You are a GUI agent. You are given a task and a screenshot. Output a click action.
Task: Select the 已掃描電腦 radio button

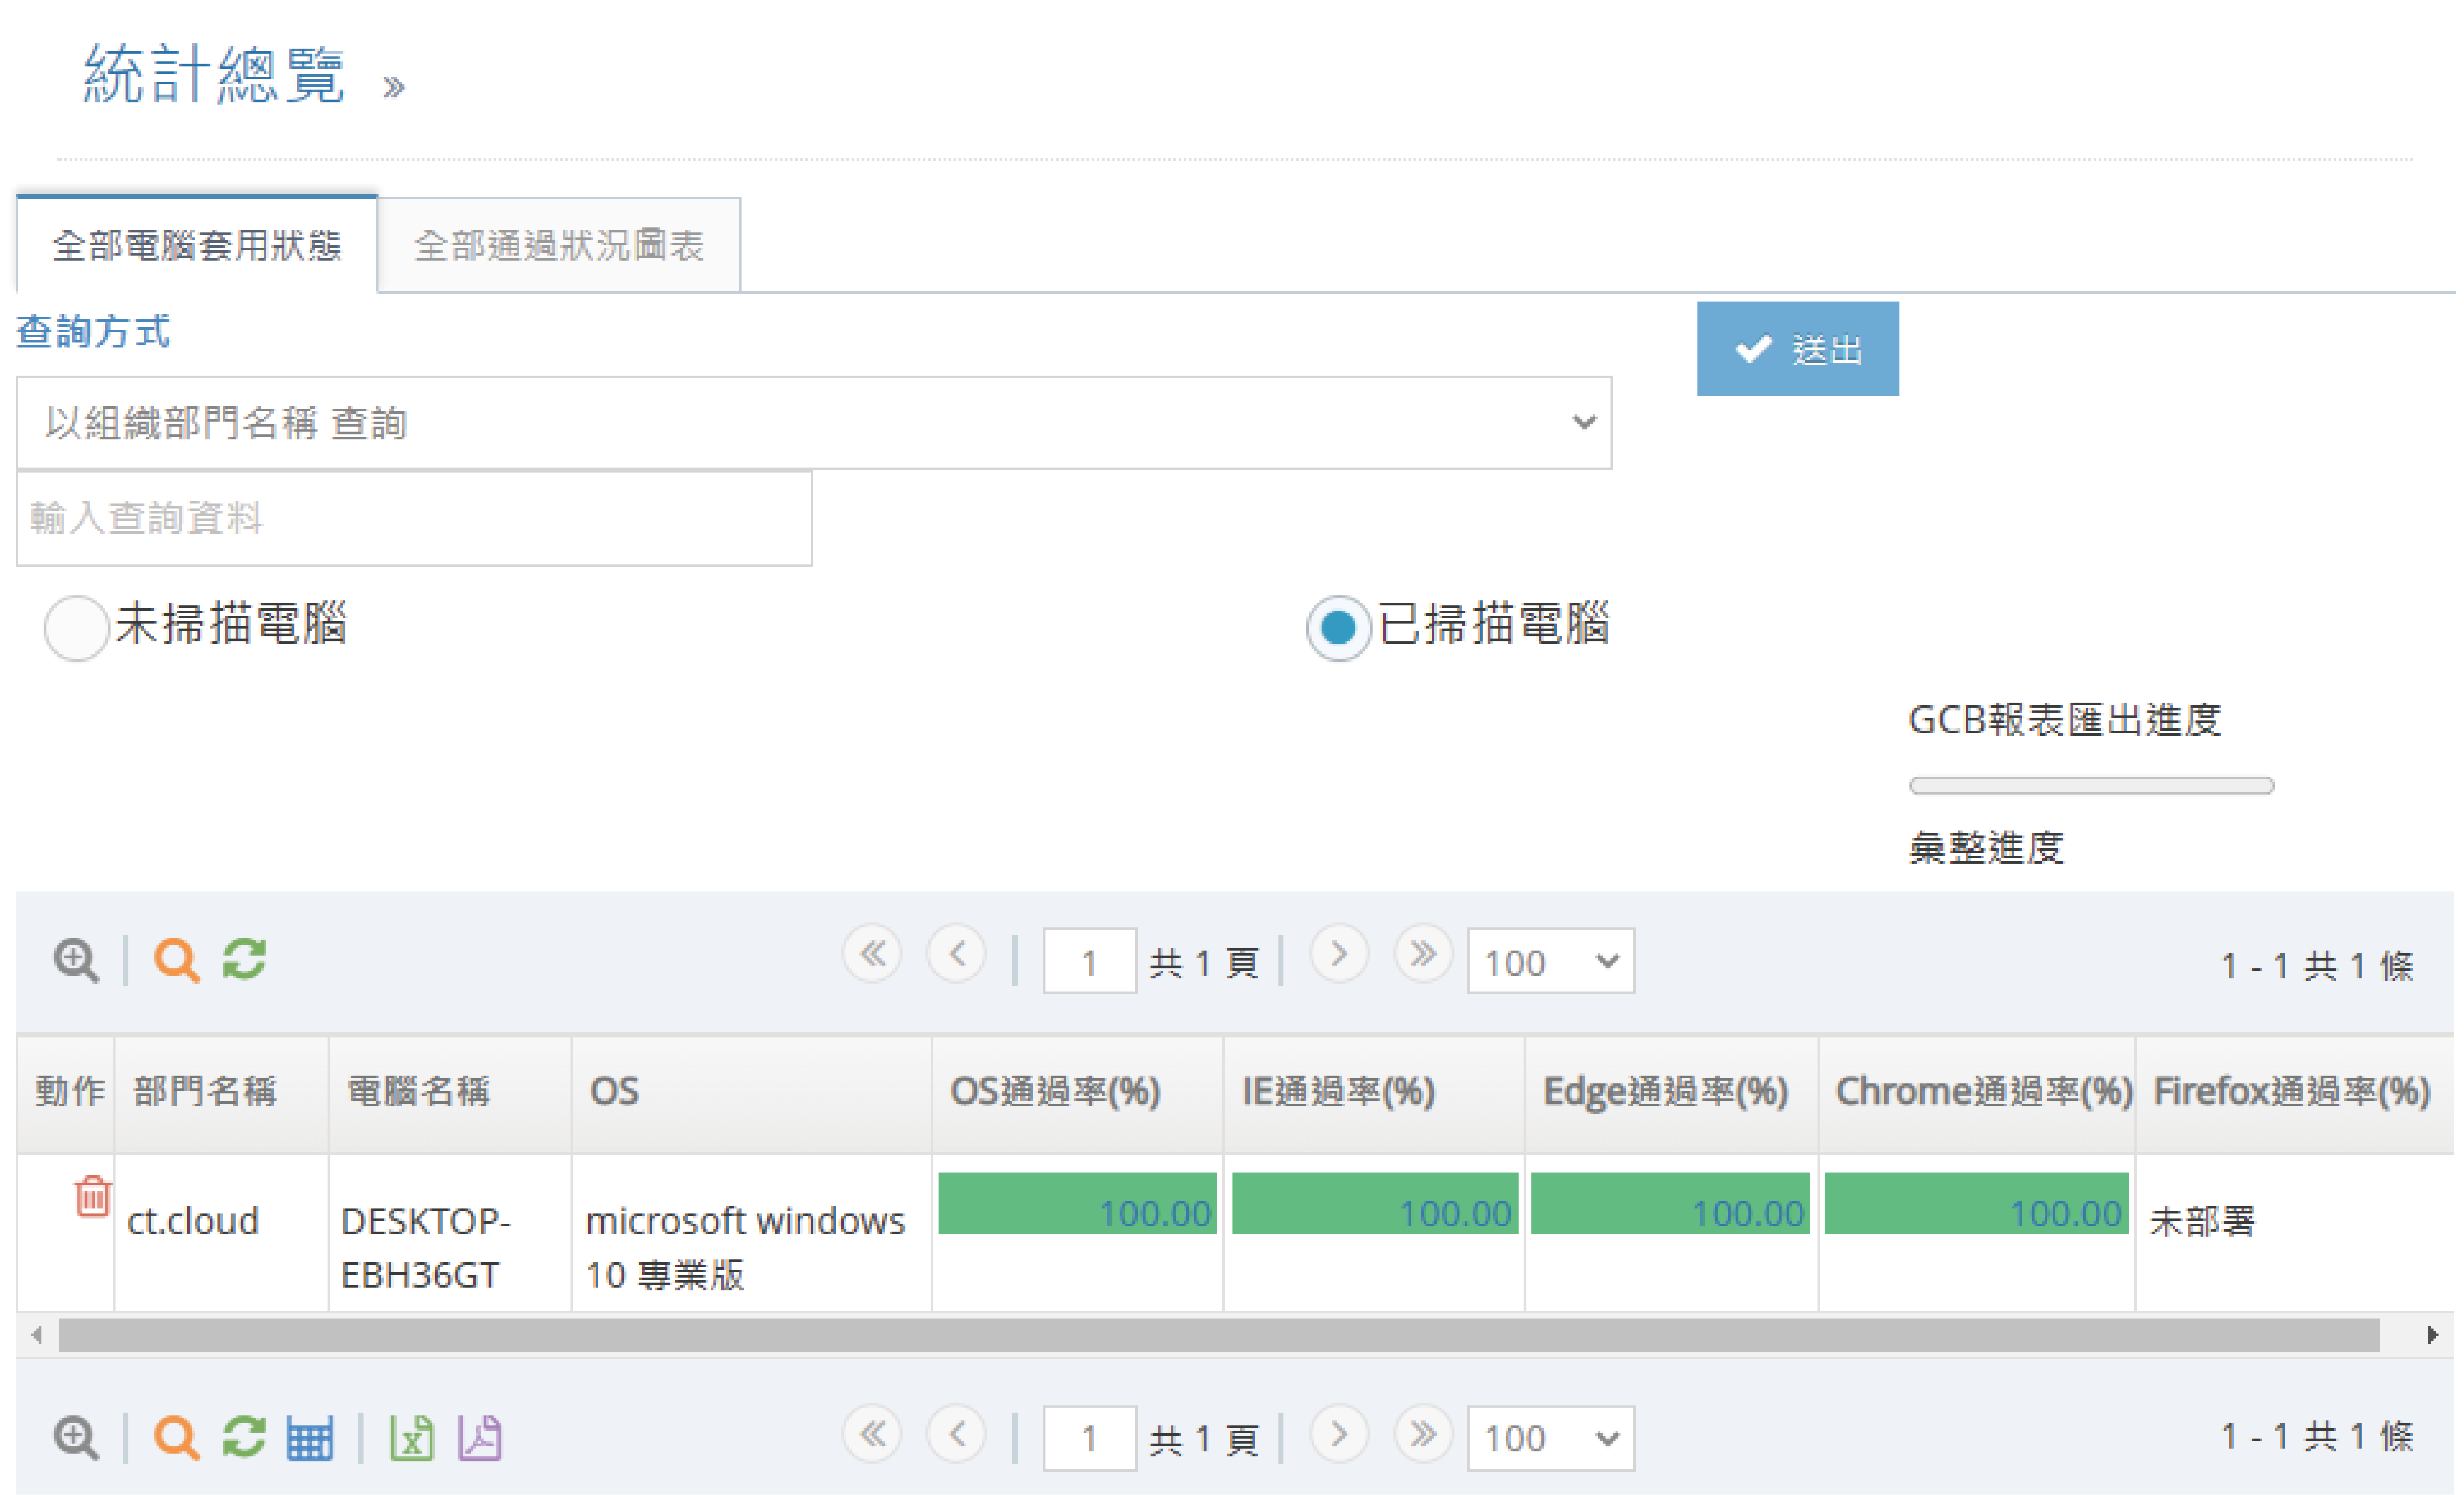point(1338,627)
